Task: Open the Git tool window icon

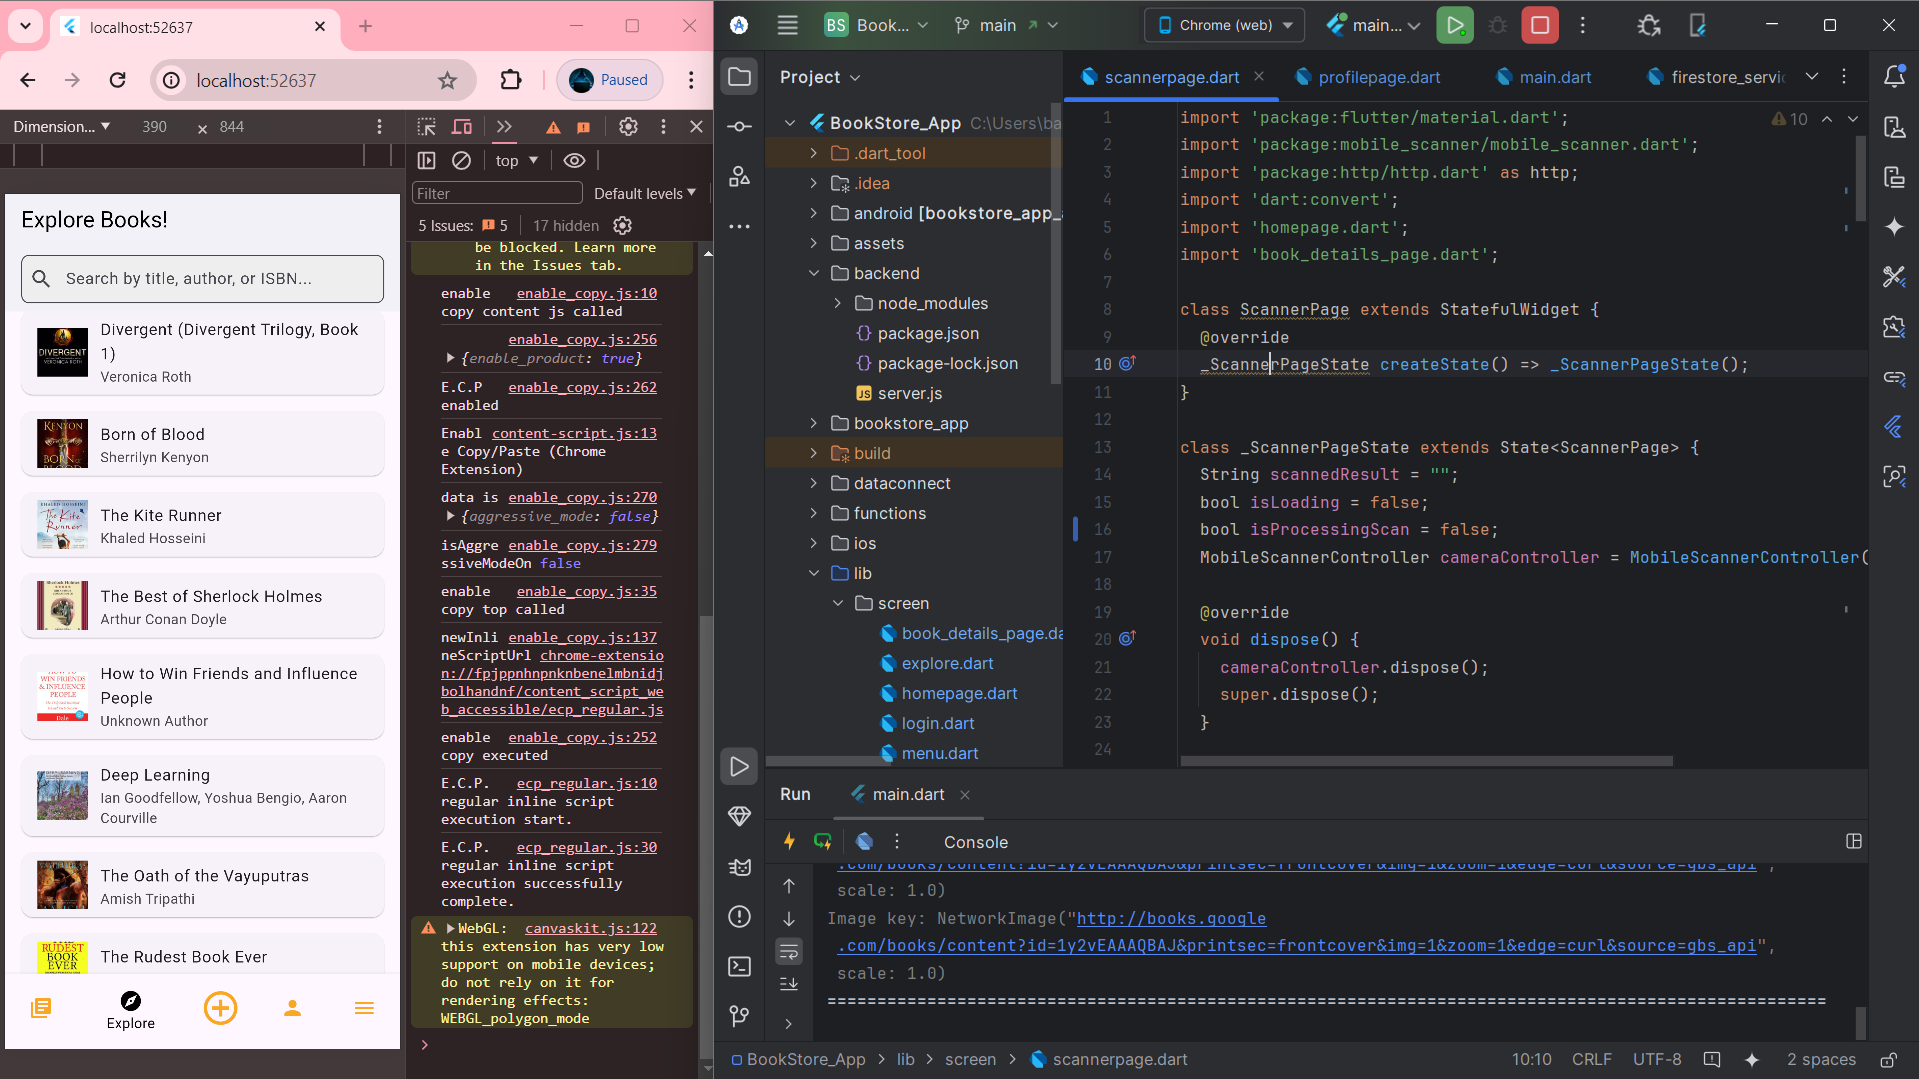Action: coord(739,1016)
